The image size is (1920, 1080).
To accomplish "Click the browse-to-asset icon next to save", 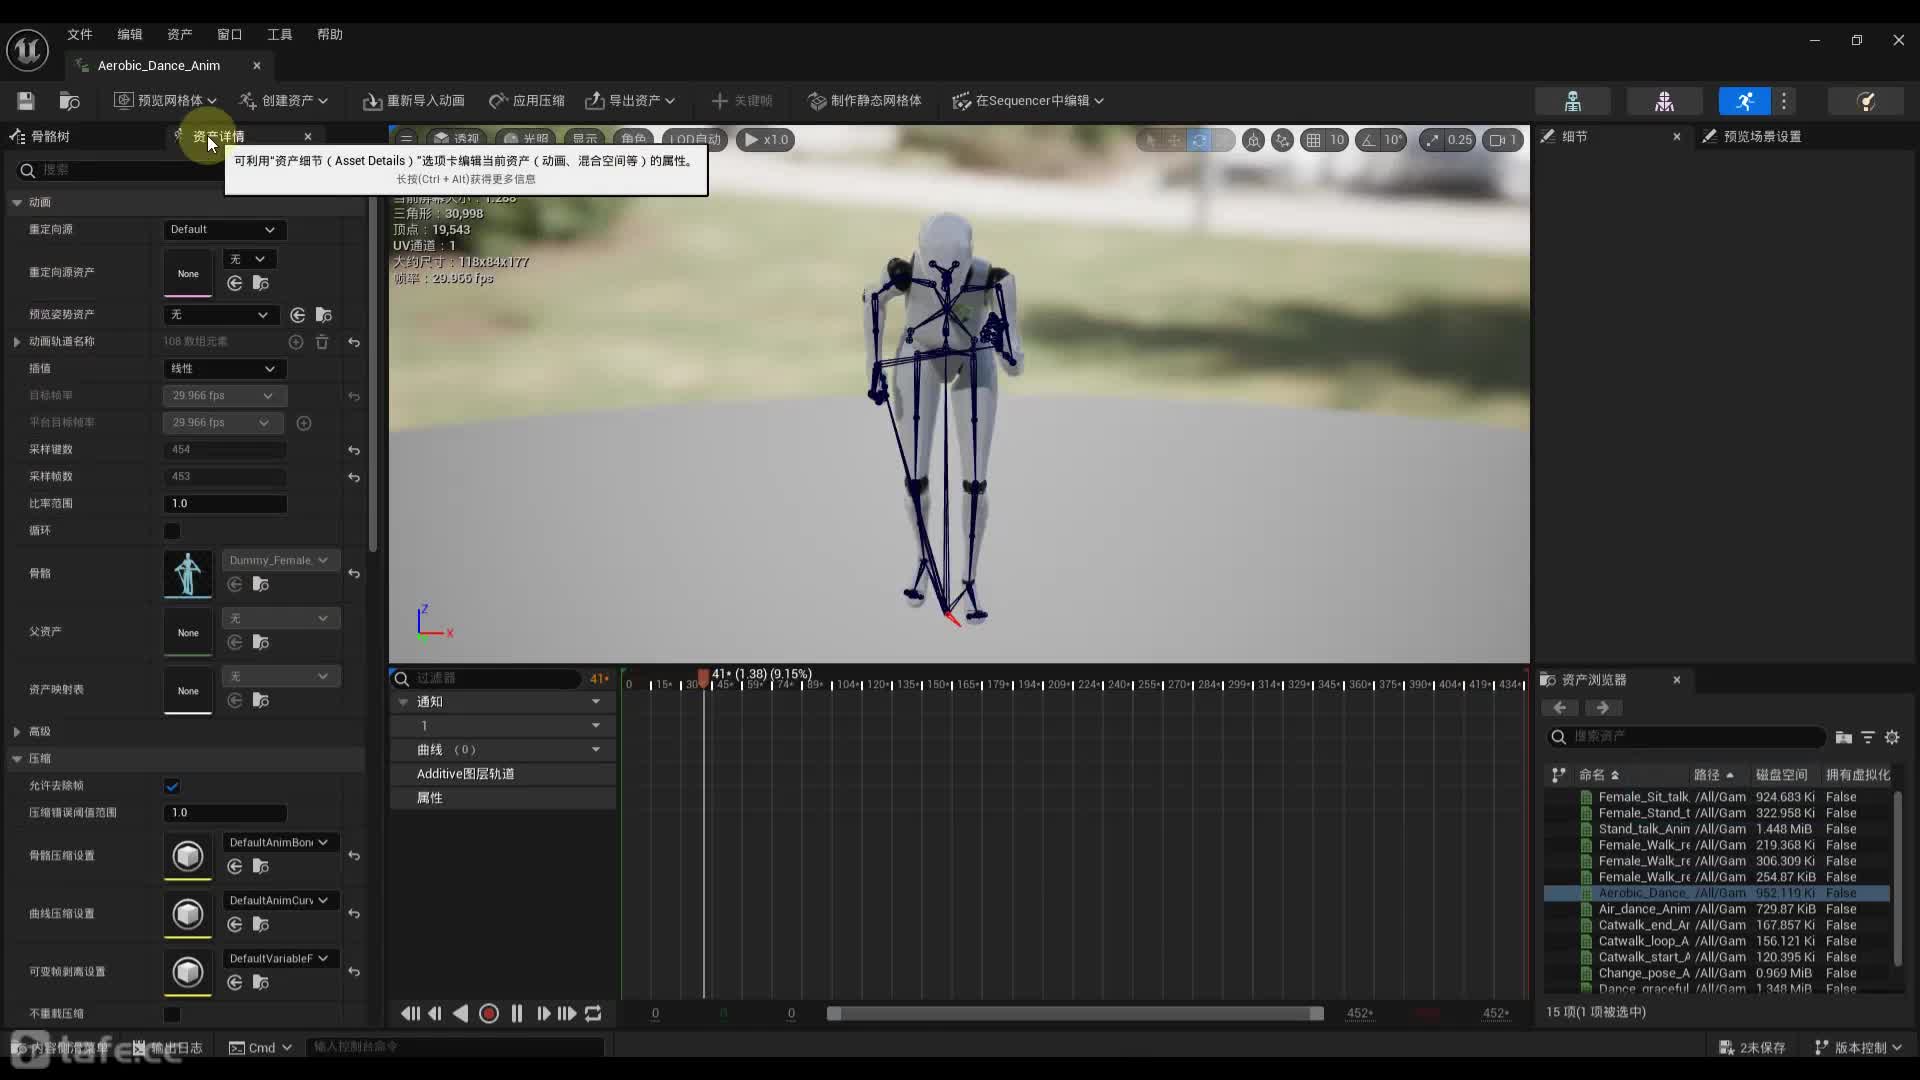I will click(x=69, y=100).
